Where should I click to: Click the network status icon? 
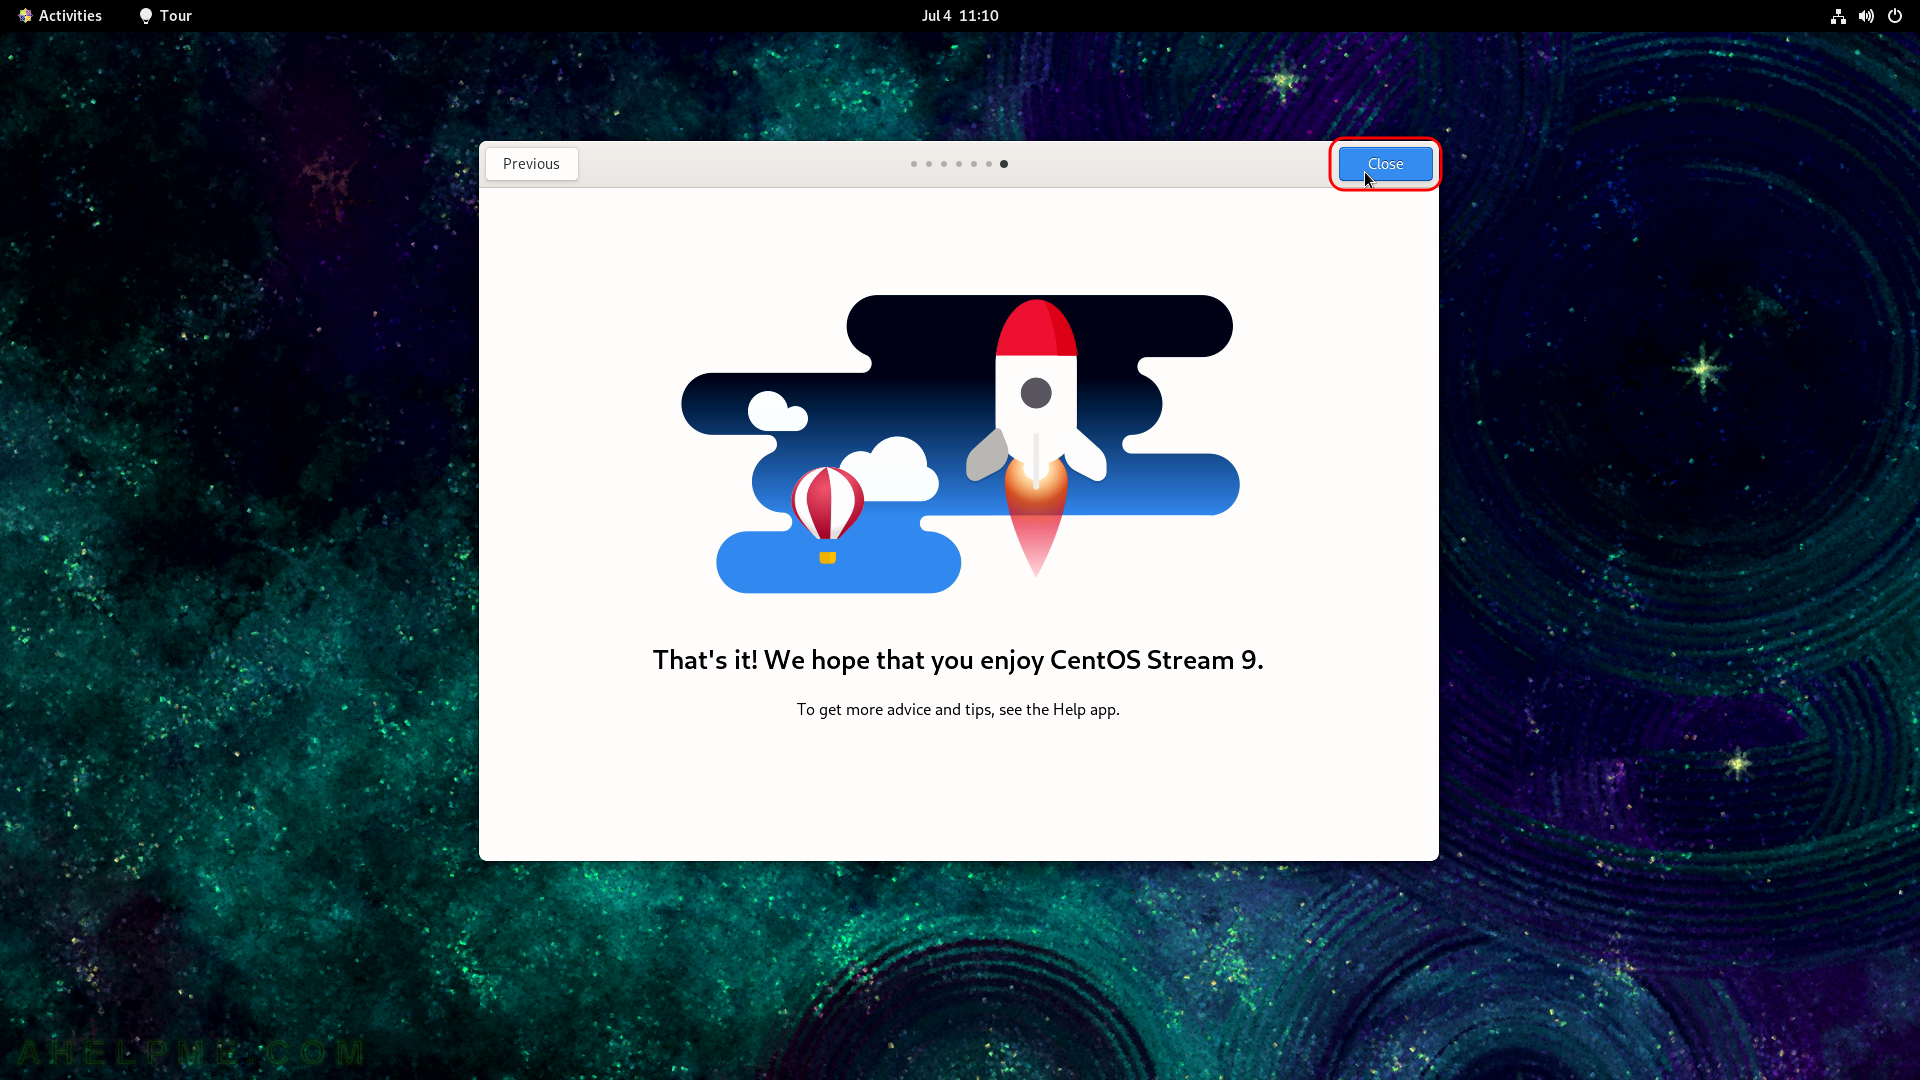click(1838, 16)
